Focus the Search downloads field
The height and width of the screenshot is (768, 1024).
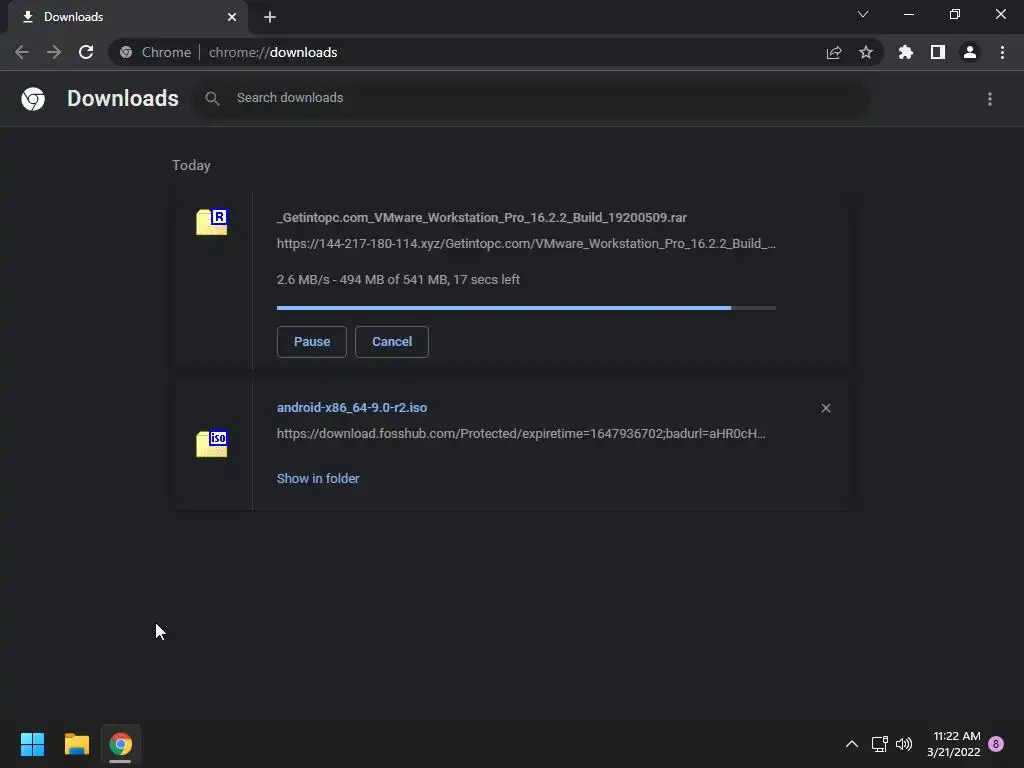530,98
